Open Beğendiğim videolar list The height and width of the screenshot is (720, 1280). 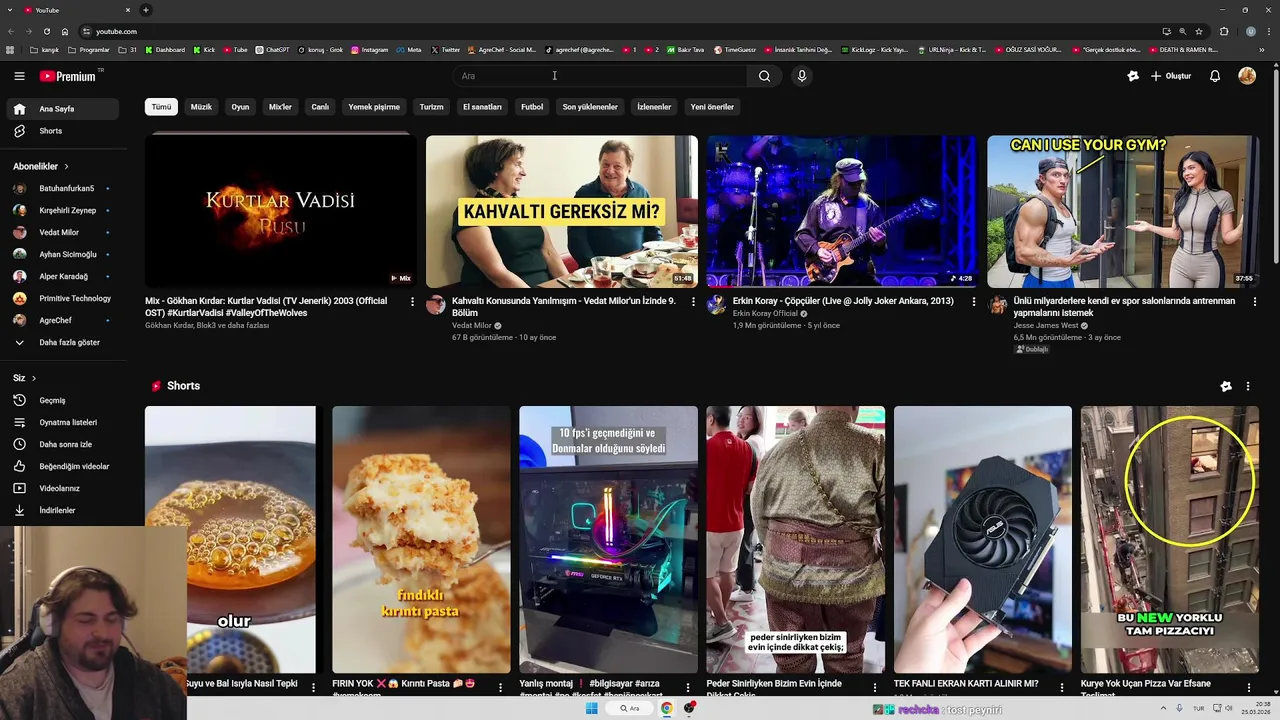62,466
